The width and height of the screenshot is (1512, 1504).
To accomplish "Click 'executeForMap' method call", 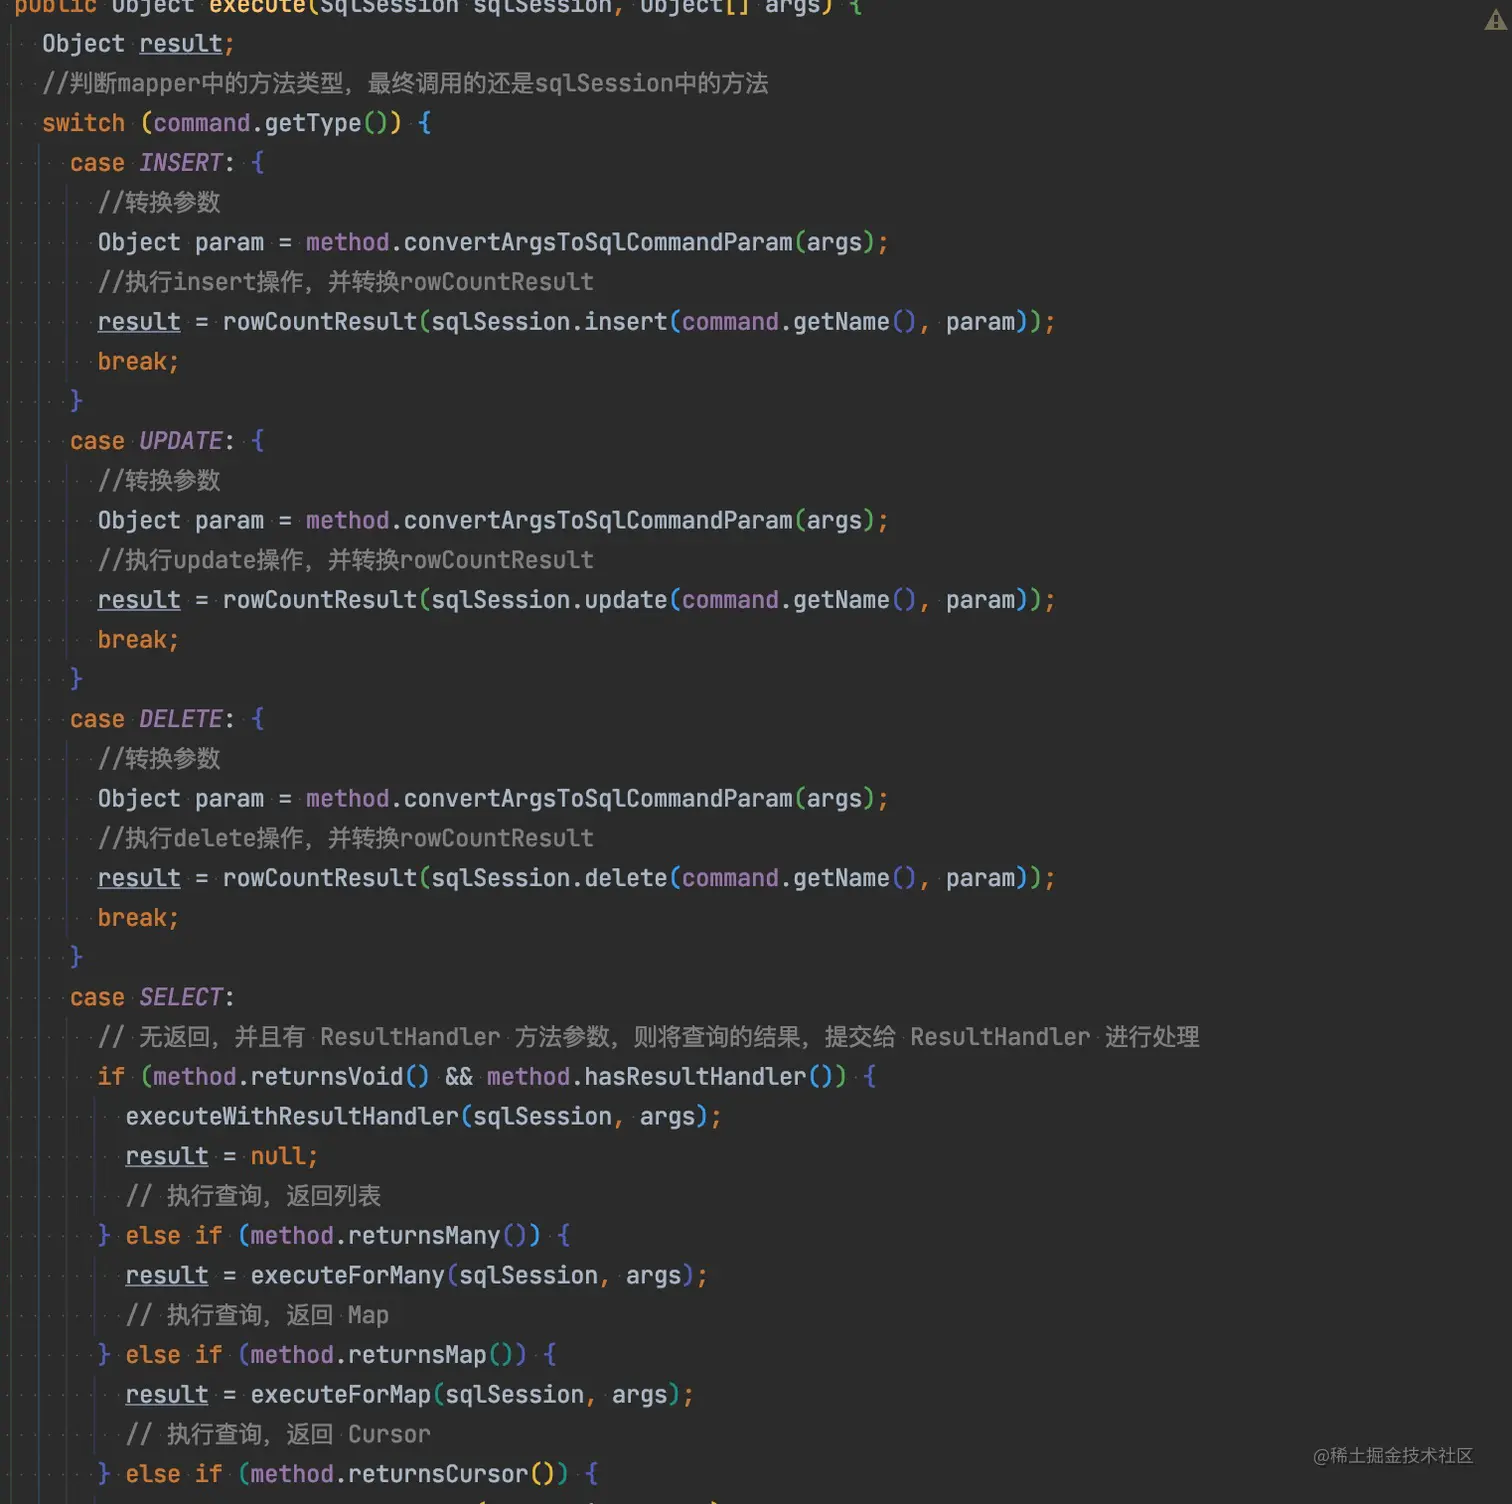I will coord(340,1394).
